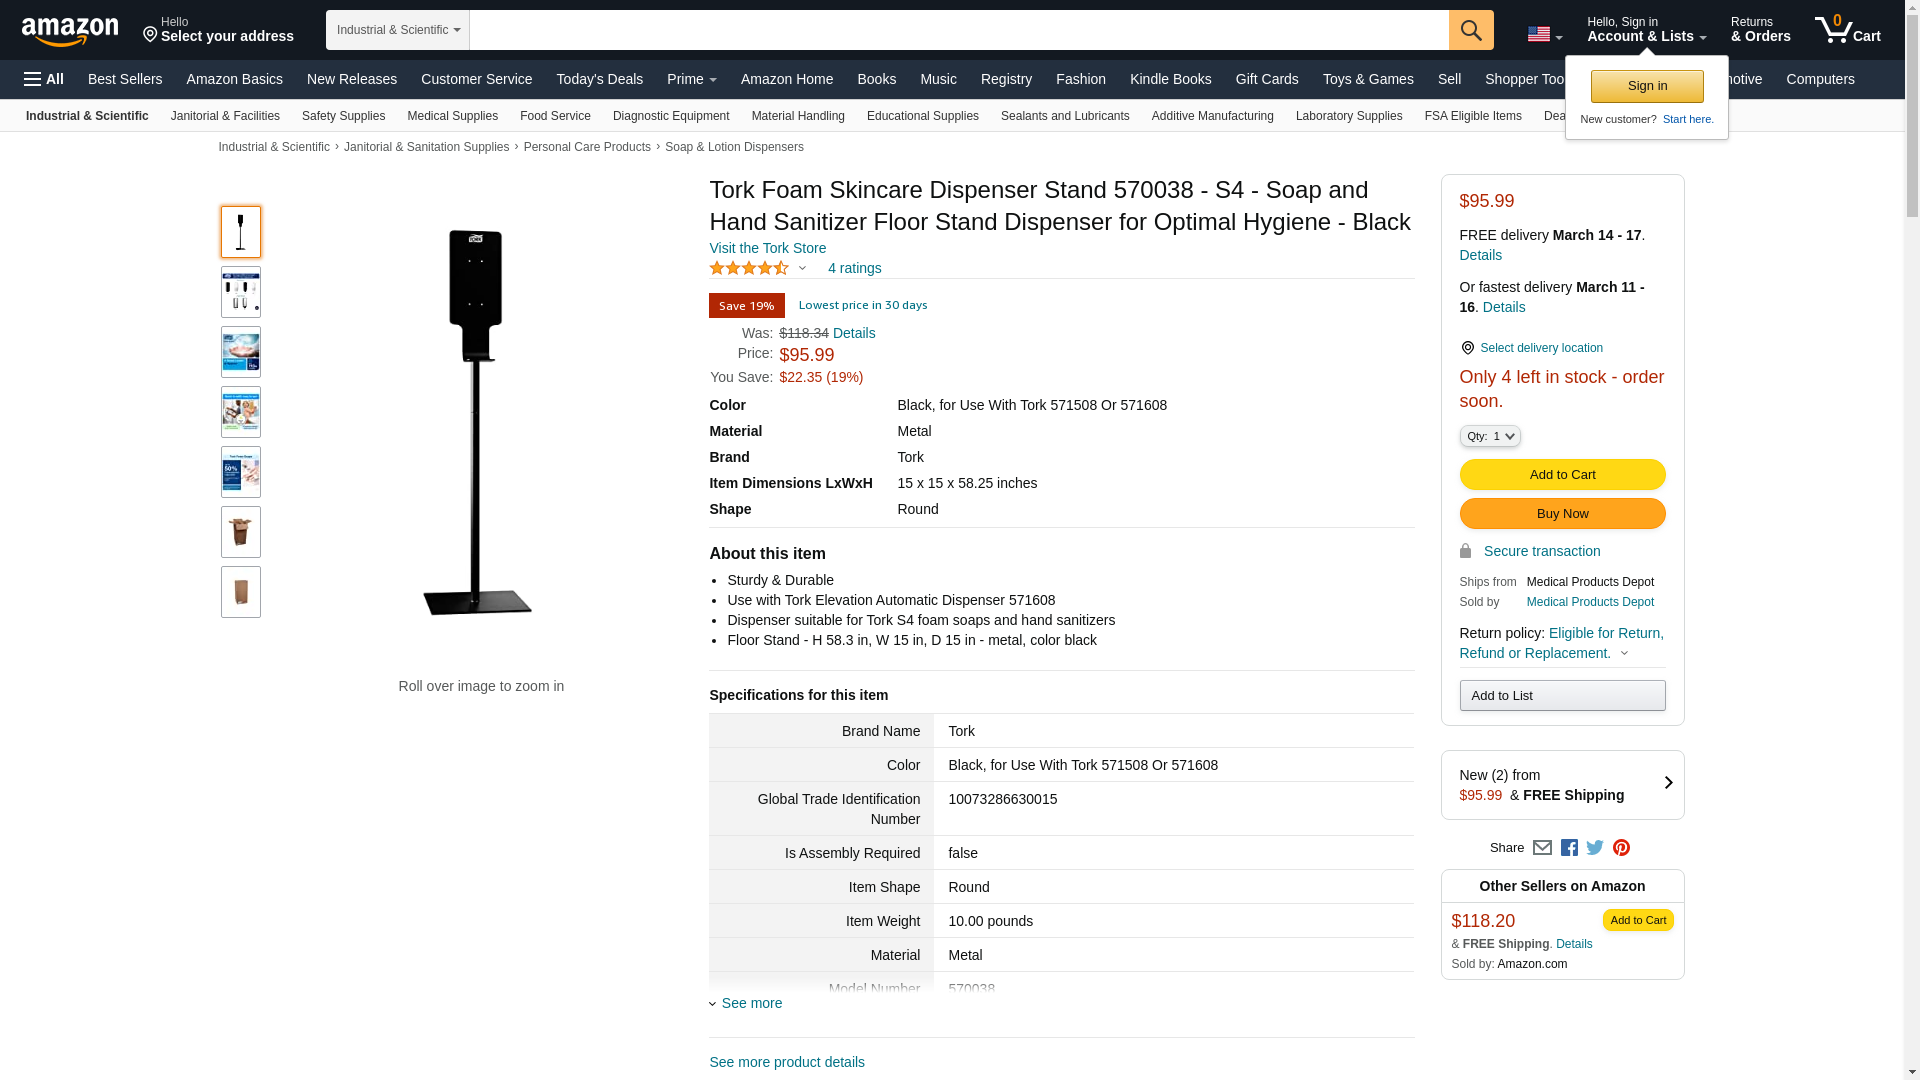1920x1080 pixels.
Task: Open the country flag language selector
Action: (1544, 35)
